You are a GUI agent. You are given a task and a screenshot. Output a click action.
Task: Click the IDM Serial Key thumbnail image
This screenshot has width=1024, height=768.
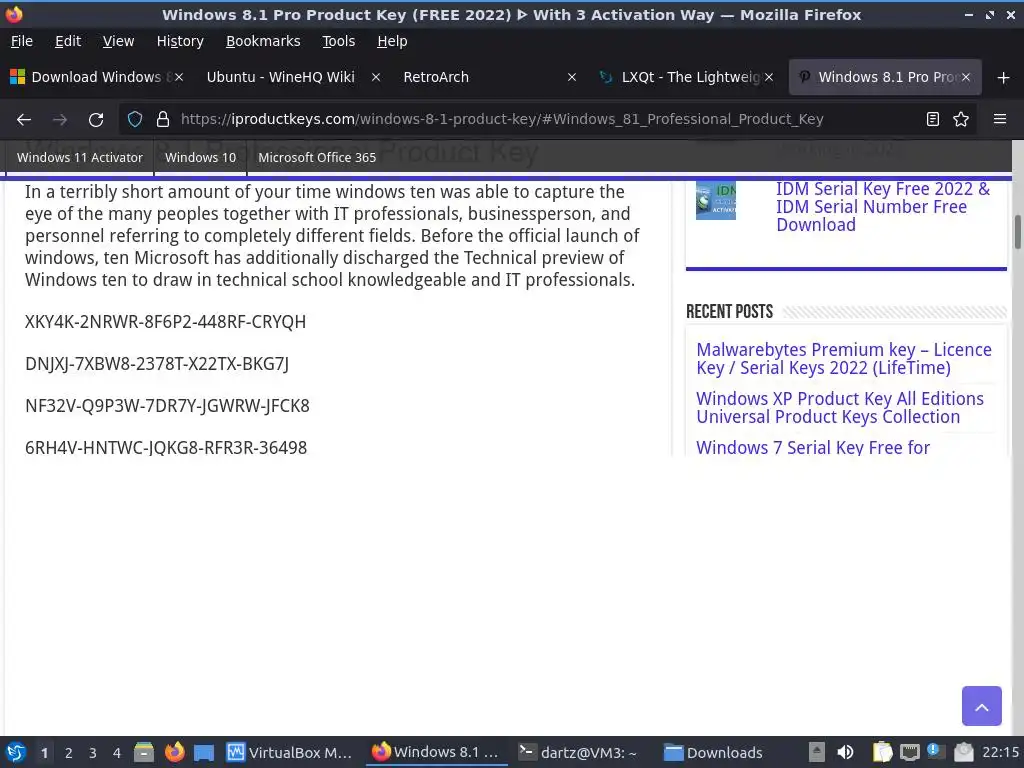pos(716,200)
